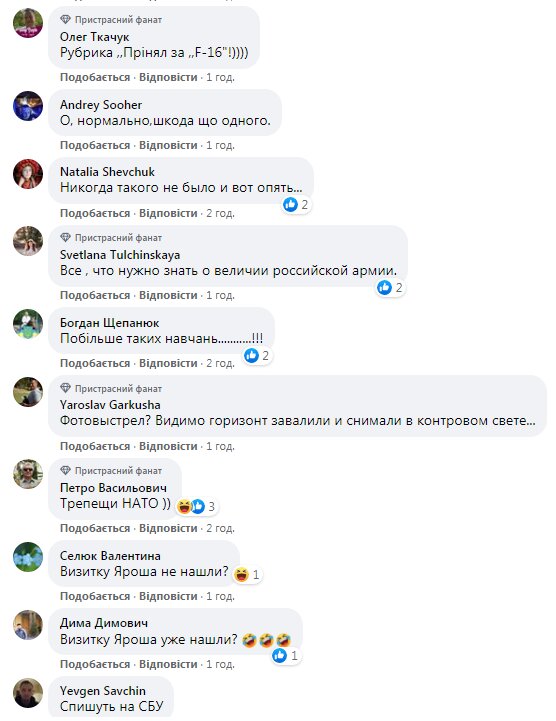Open like reaction on Дима Димович's comment
Image resolution: width=556 pixels, height=721 pixels.
285,655
